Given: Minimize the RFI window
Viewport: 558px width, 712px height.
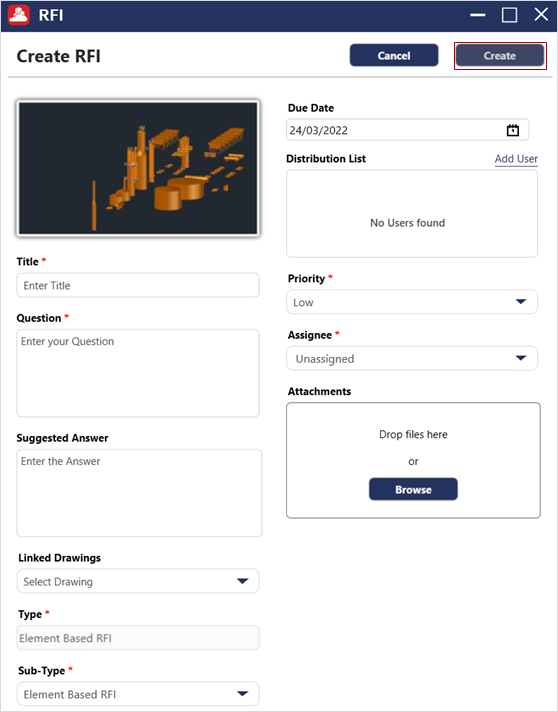Looking at the screenshot, I should point(478,15).
